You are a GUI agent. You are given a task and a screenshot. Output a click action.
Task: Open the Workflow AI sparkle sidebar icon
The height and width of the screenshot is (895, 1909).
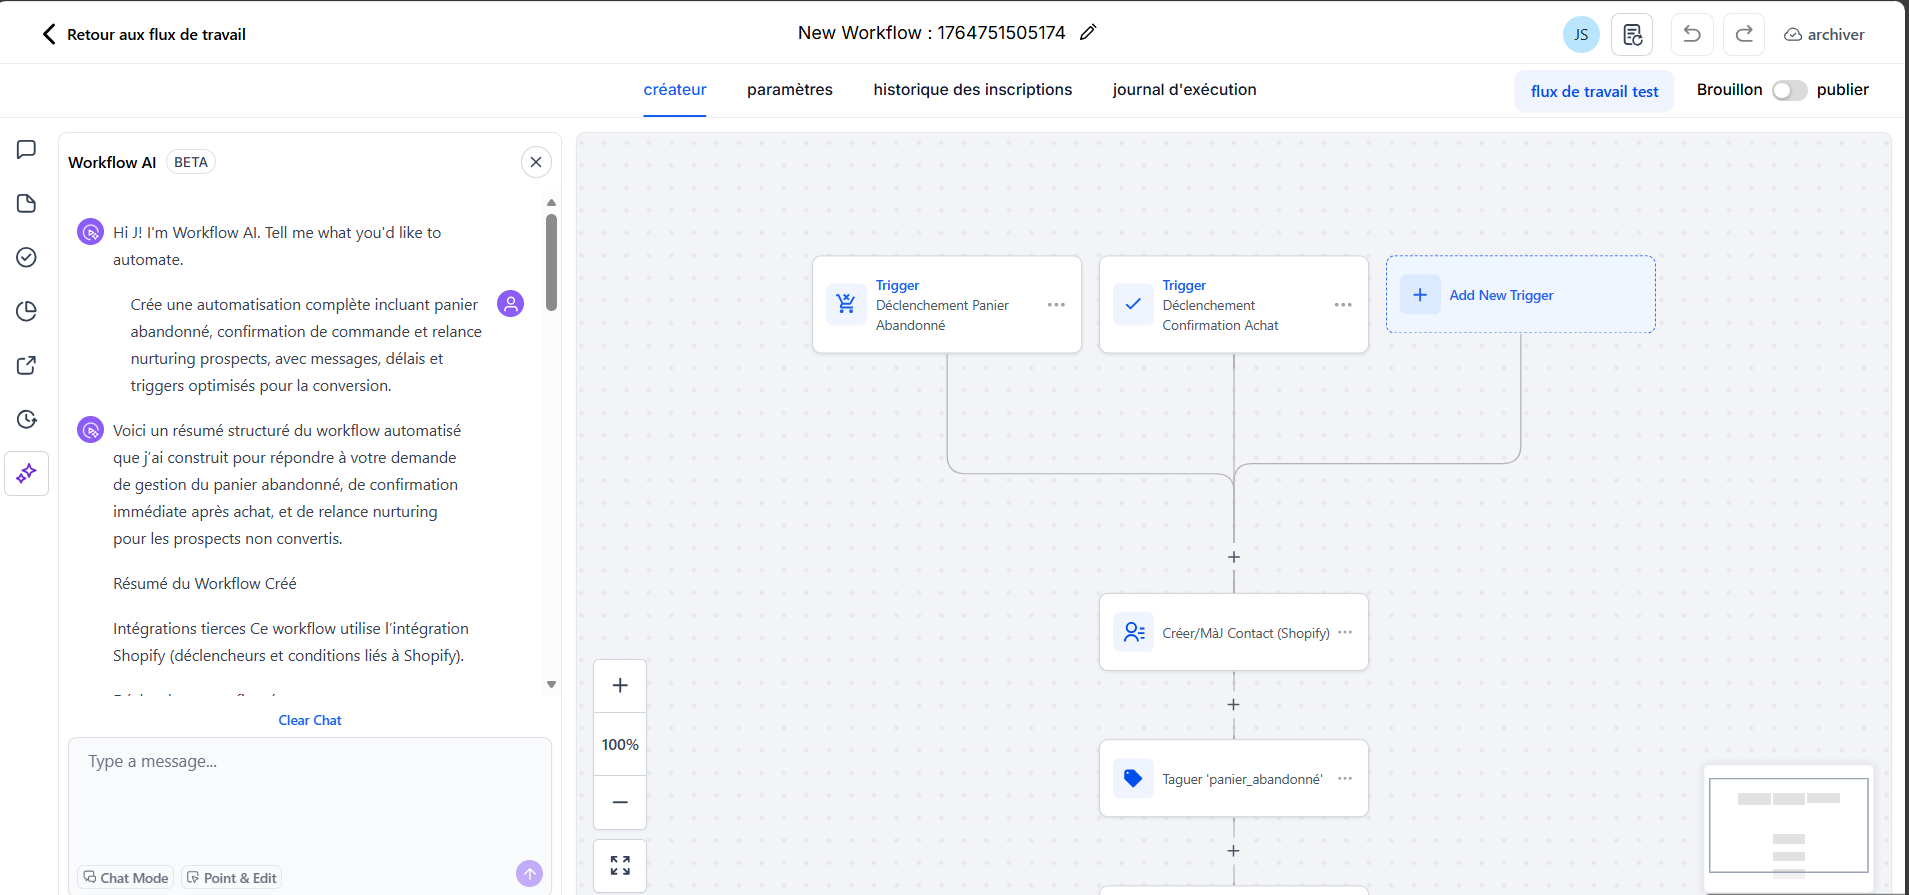[x=27, y=473]
